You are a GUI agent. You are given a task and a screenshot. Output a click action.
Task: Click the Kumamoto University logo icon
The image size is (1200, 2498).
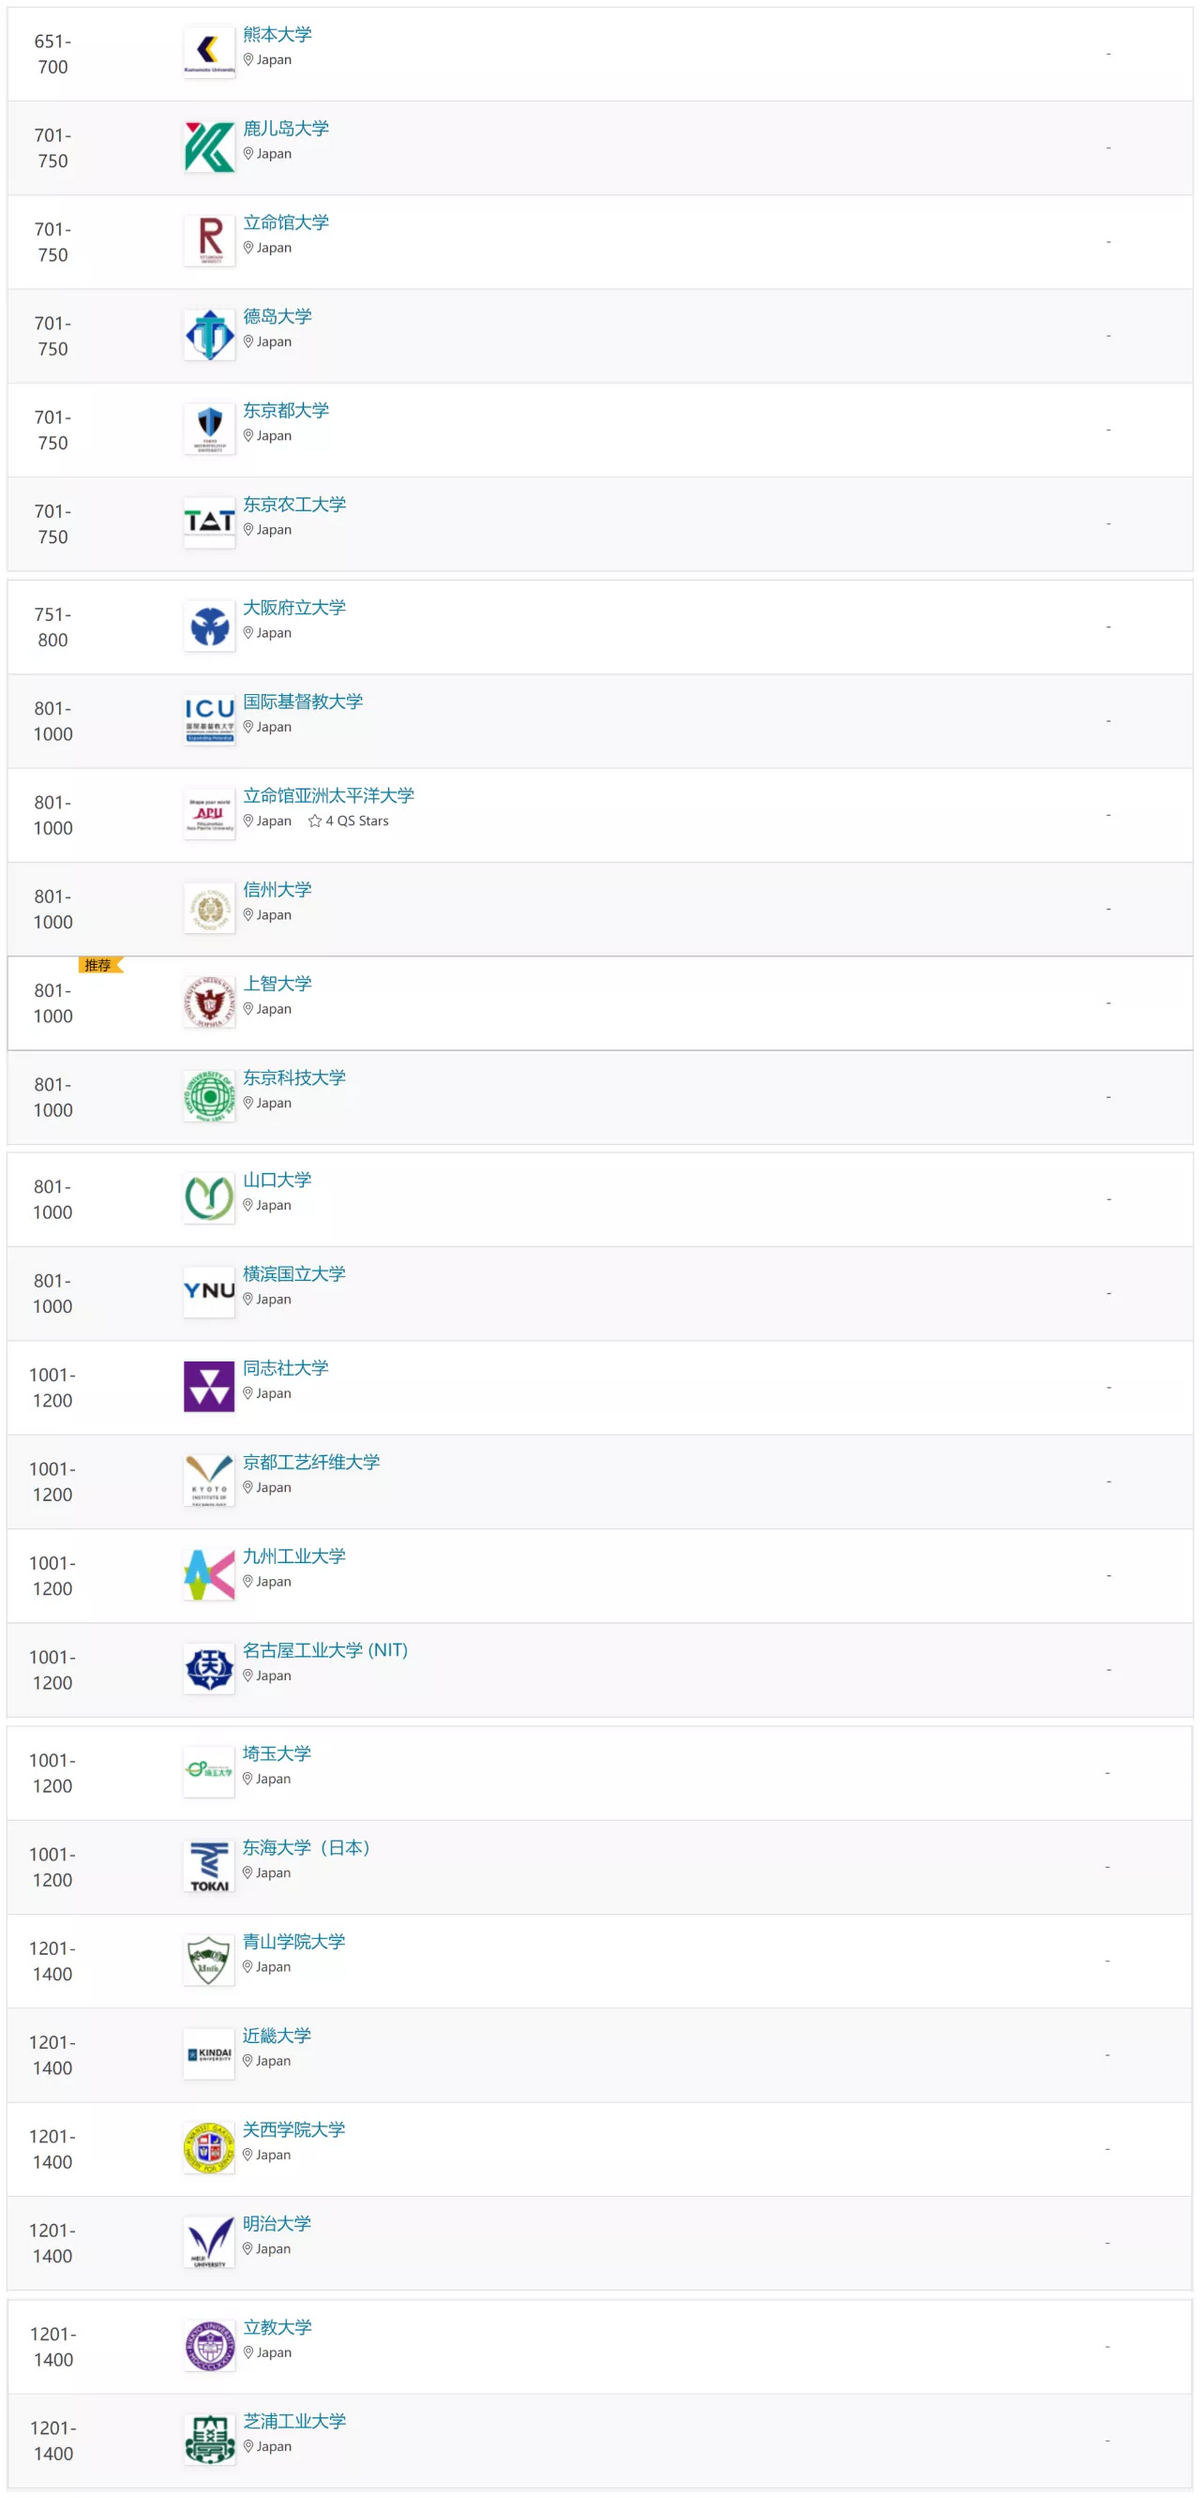point(209,53)
